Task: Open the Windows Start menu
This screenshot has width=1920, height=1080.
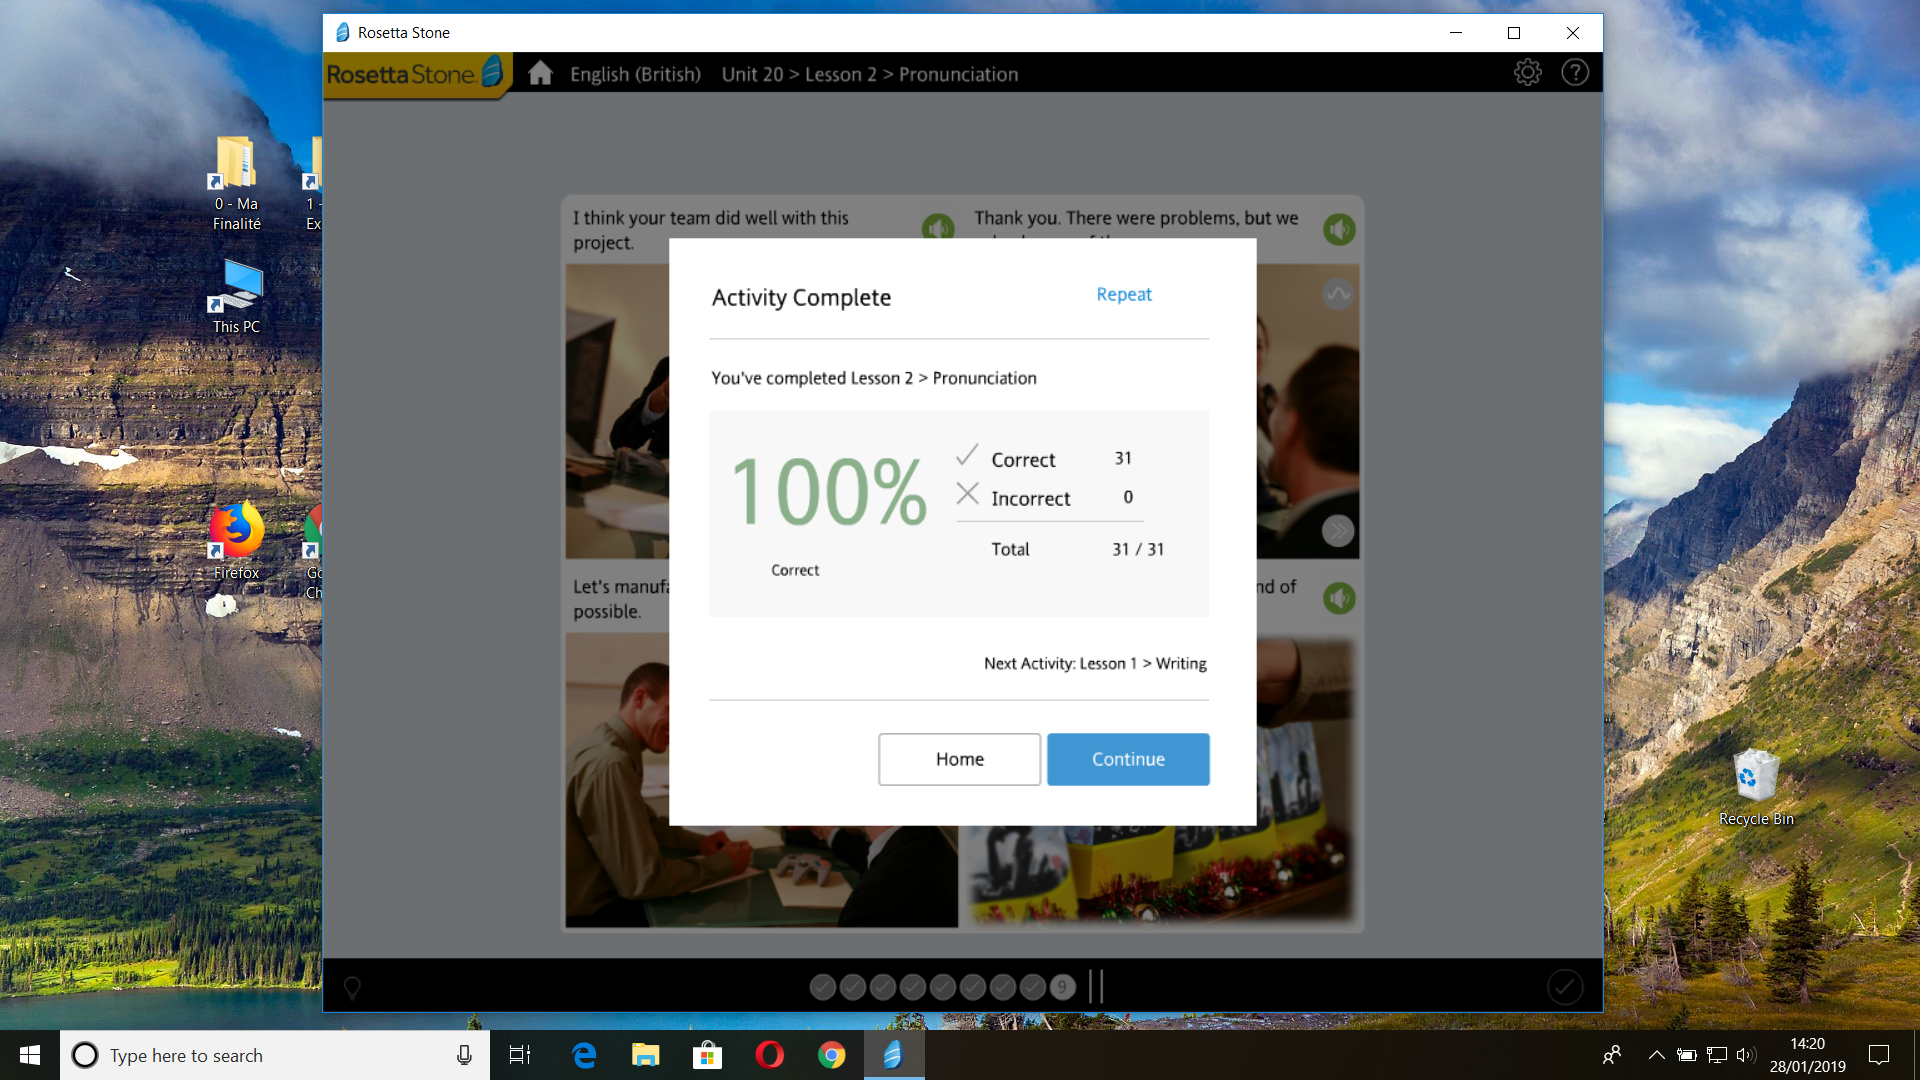Action: point(30,1055)
